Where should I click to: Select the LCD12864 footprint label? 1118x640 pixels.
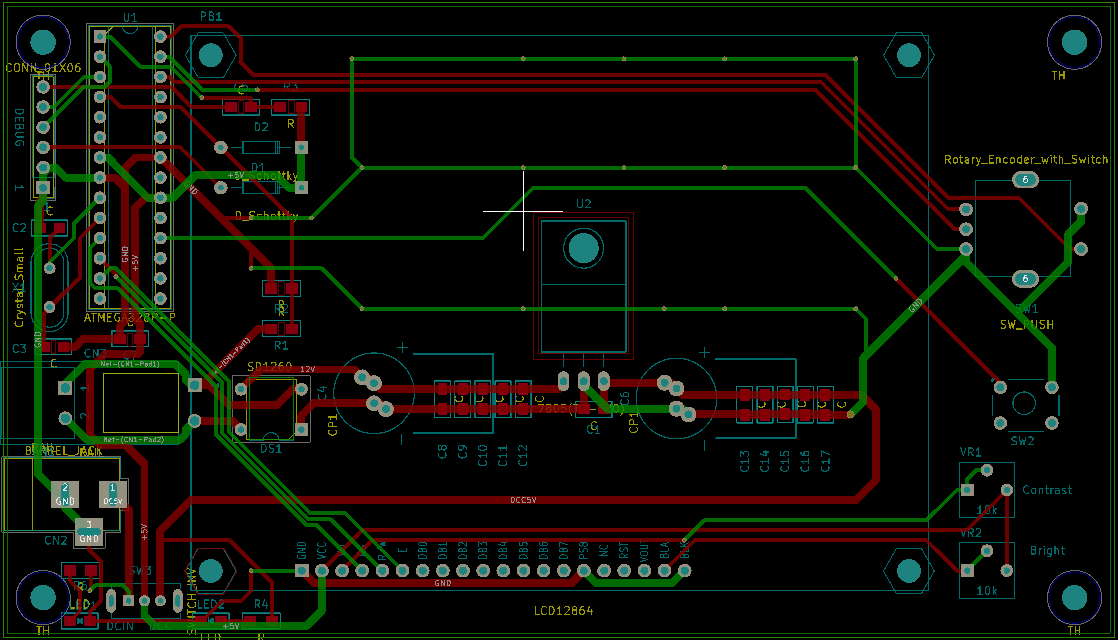[x=563, y=611]
